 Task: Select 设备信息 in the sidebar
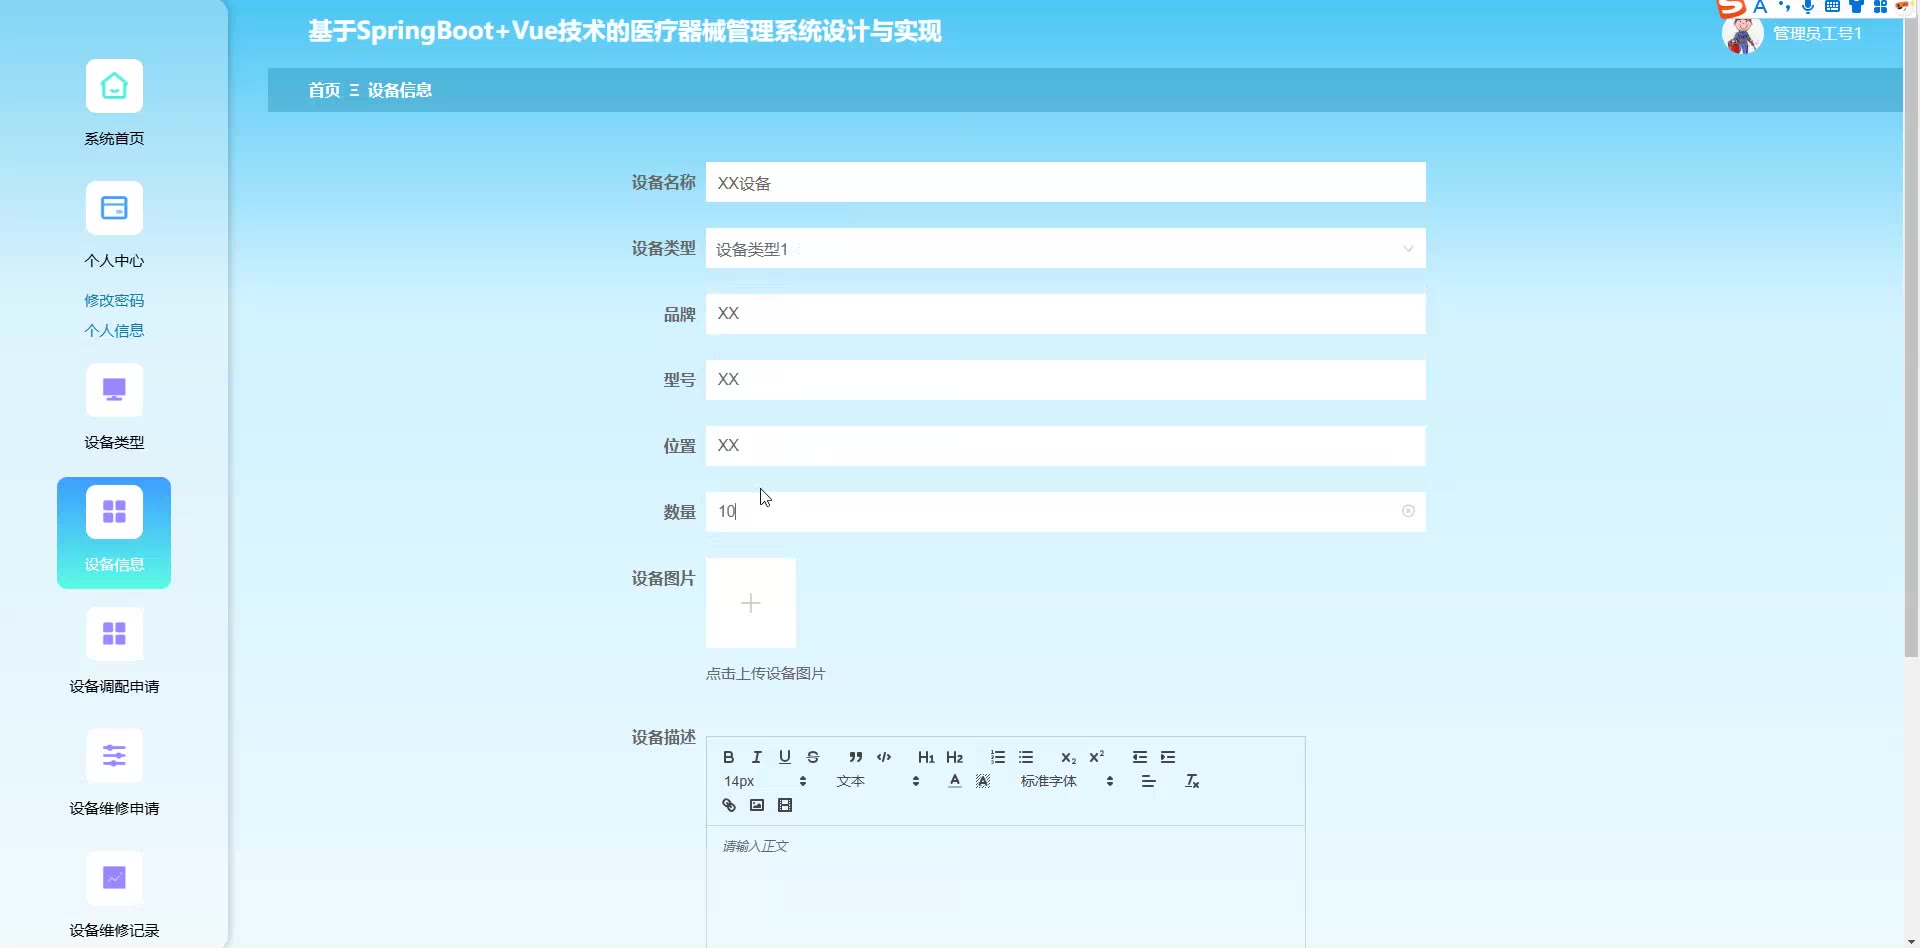[114, 533]
